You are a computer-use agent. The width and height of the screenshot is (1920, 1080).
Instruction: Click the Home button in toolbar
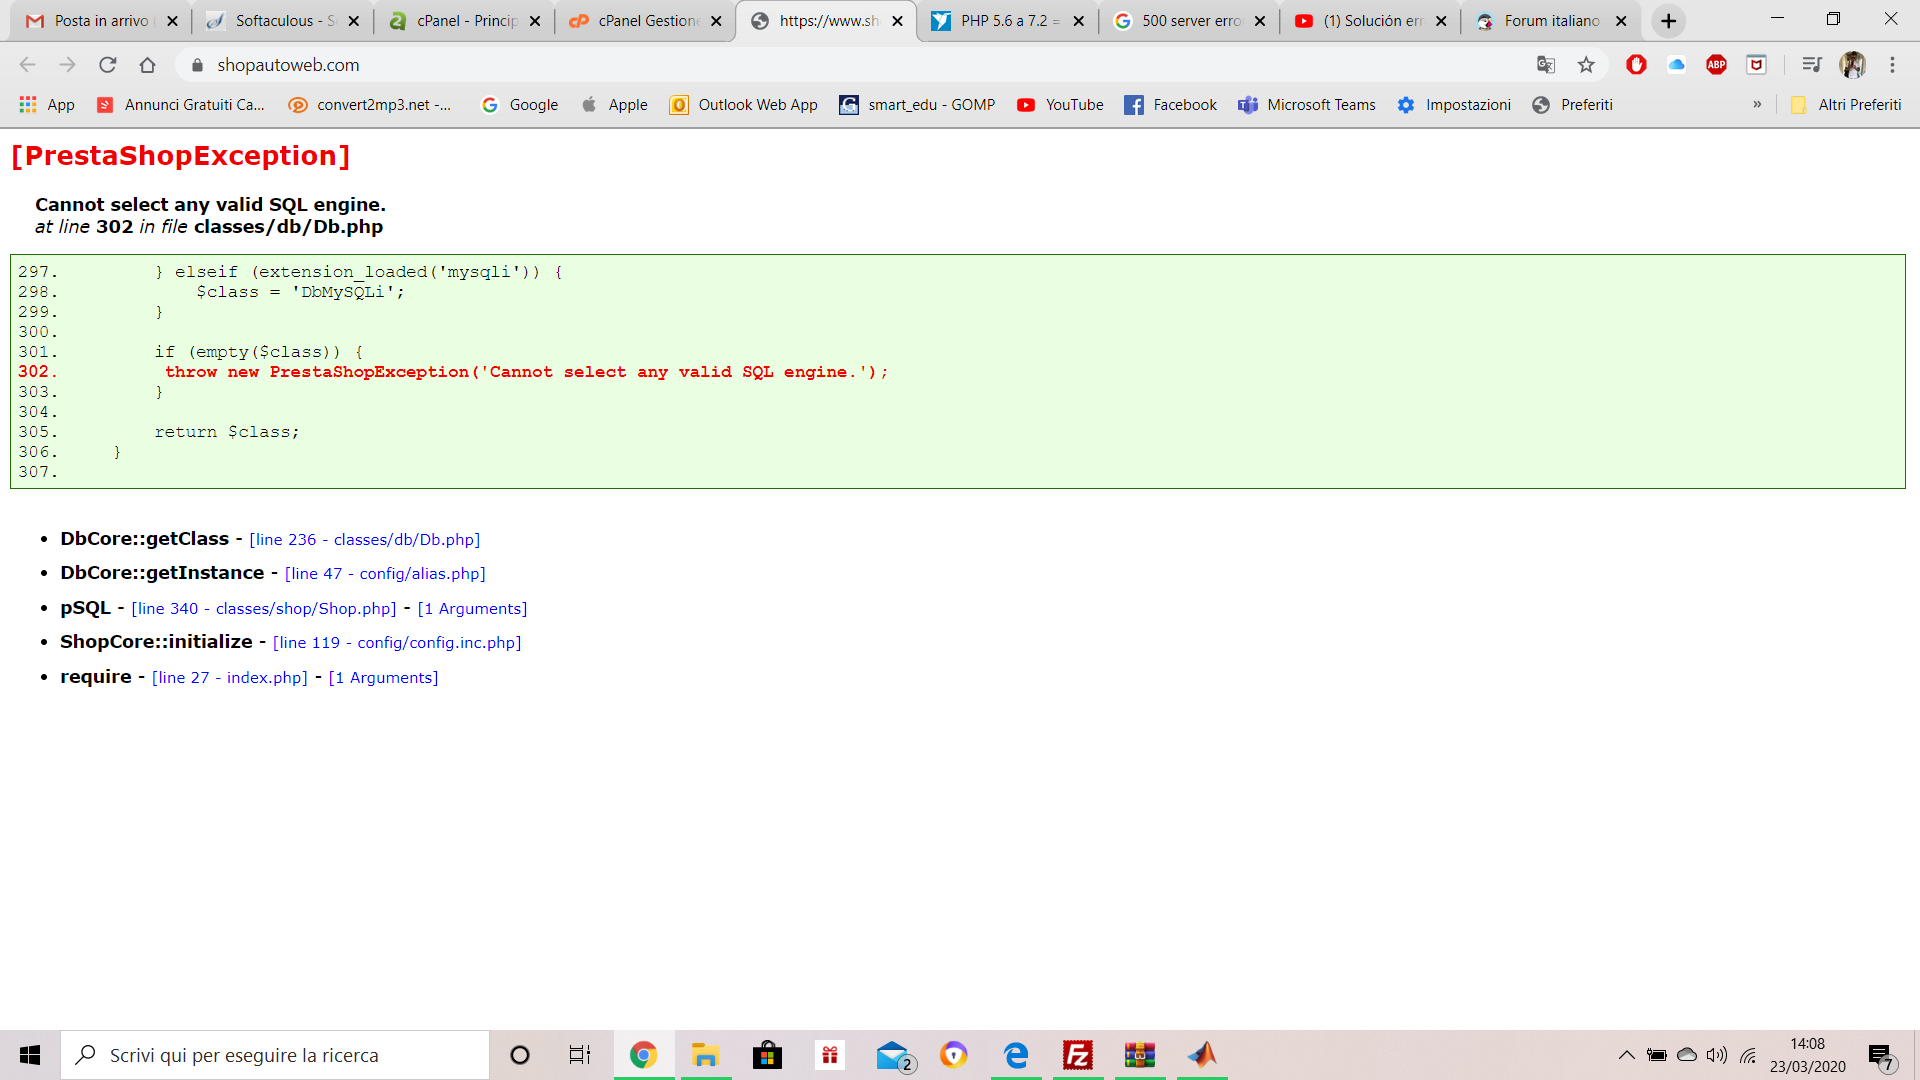click(x=148, y=65)
